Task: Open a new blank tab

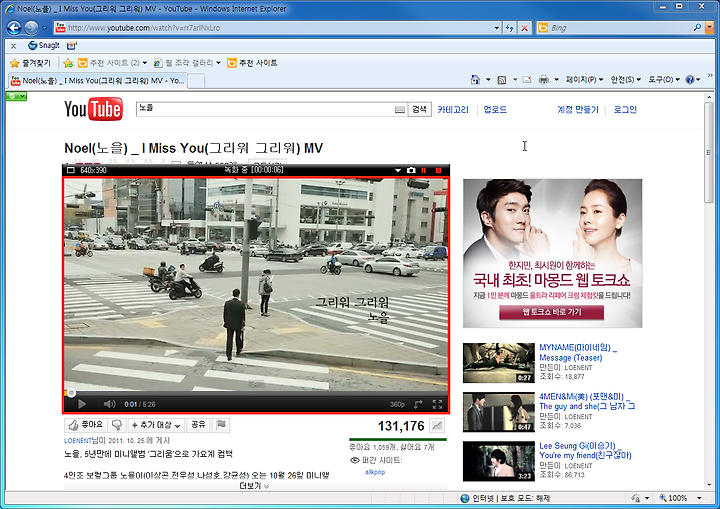Action: (x=197, y=81)
